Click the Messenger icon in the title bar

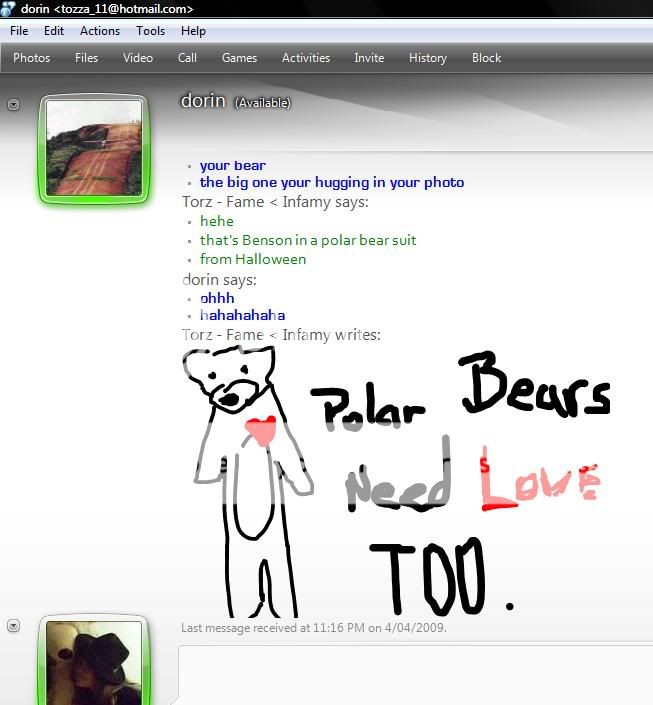tap(9, 9)
